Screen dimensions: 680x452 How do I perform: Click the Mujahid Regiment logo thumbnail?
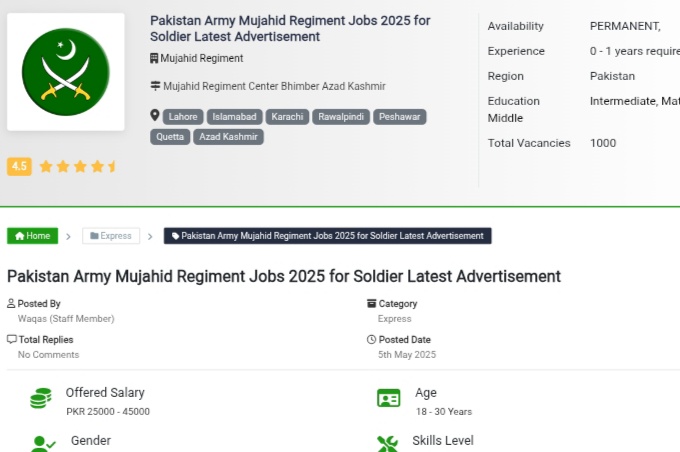65,72
